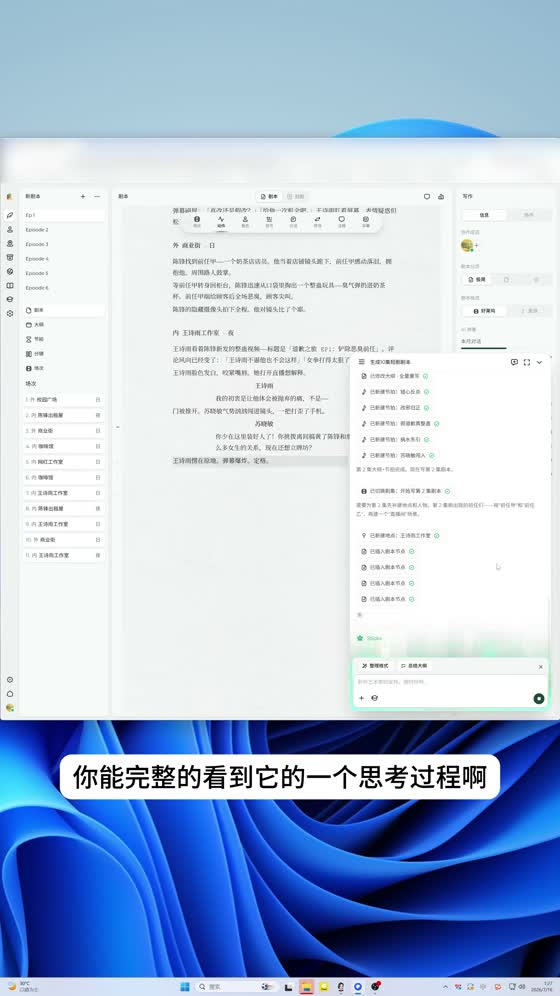The height and width of the screenshot is (996, 560).
Task: Open the user avatar at bottom of left rail
Action: (10, 708)
